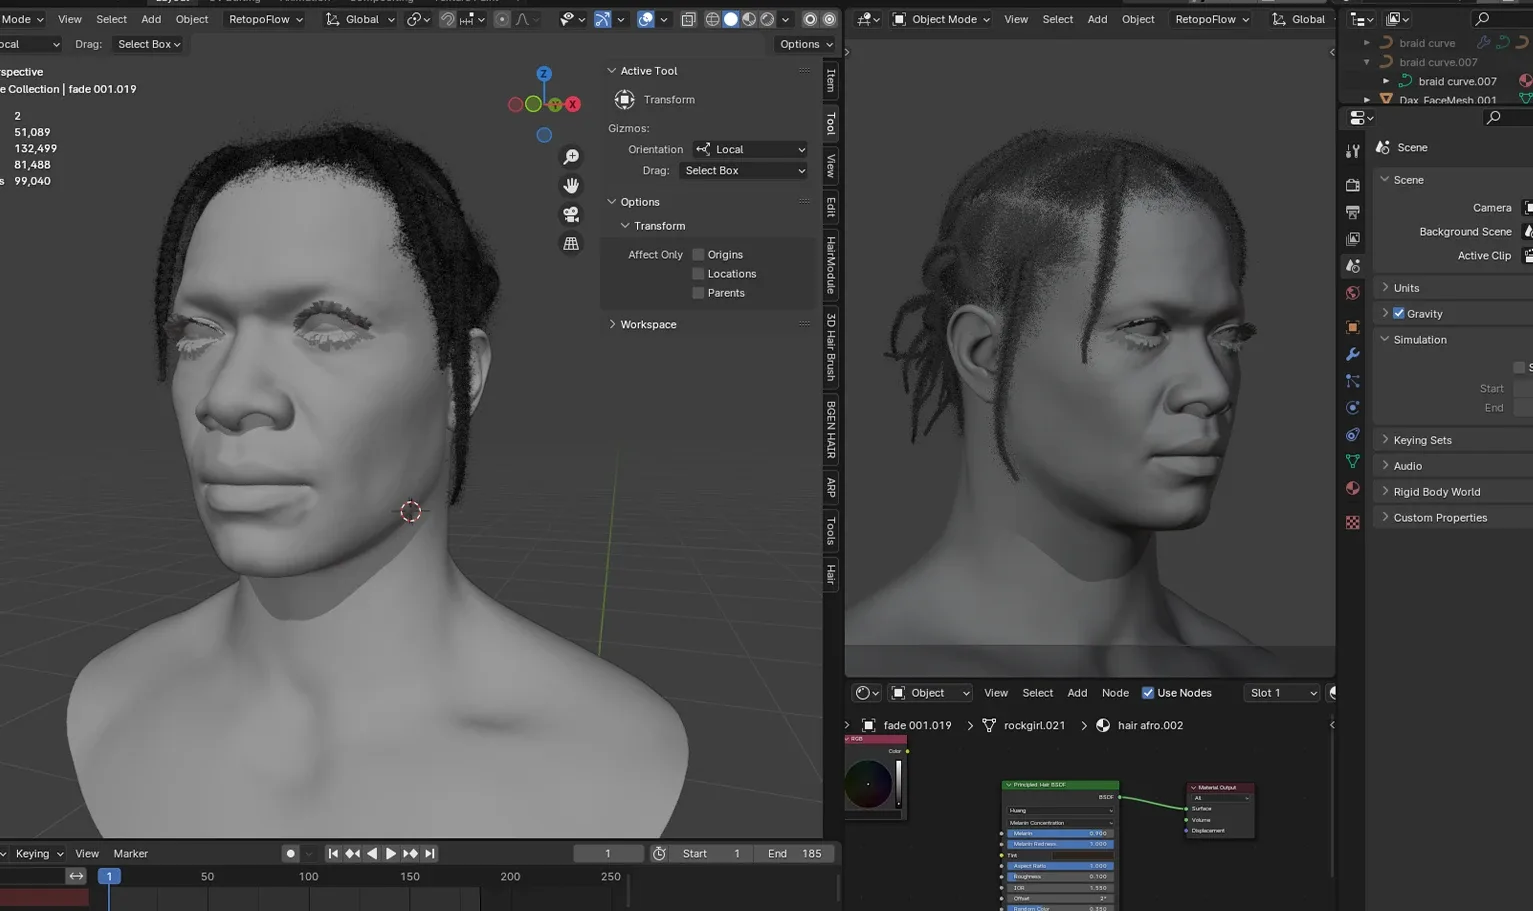Enable Affect Only Origins checkbox
This screenshot has height=911, width=1533.
click(x=698, y=255)
